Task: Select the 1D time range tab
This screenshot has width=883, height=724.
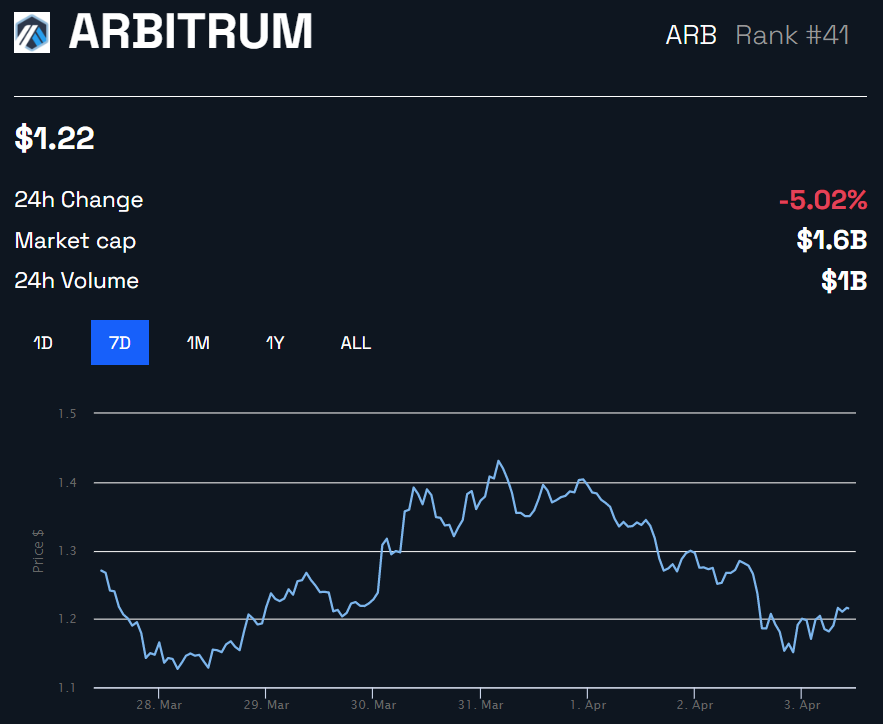Action: point(43,342)
